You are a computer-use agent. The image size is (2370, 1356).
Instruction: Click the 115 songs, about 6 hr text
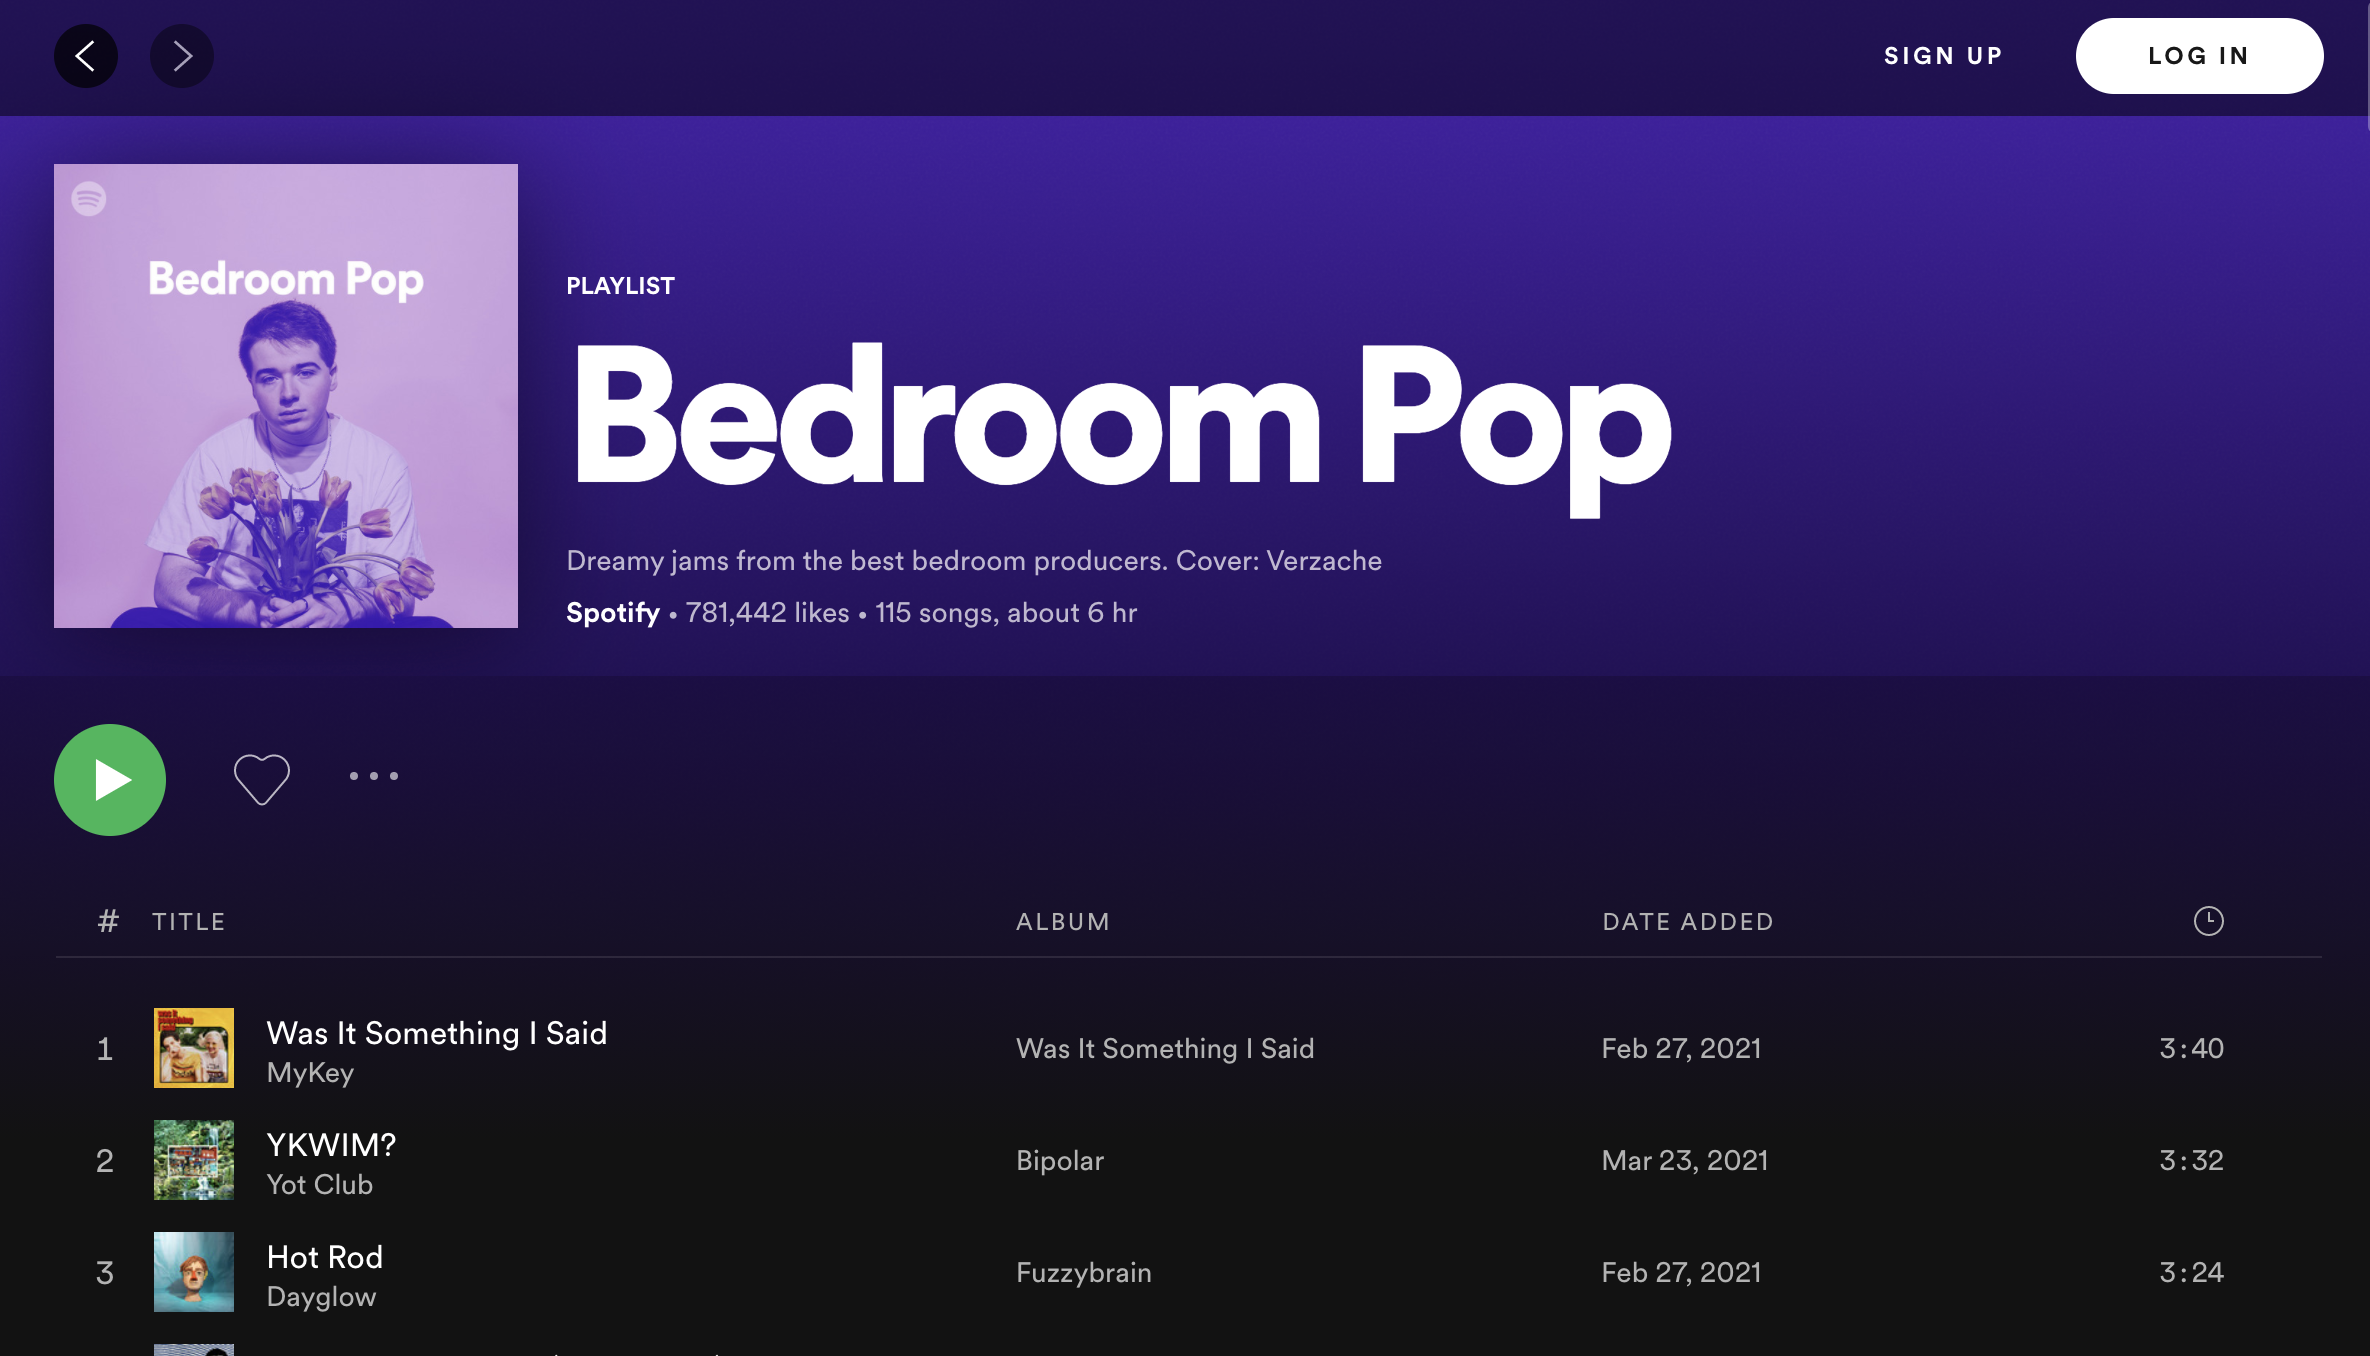click(x=1006, y=613)
